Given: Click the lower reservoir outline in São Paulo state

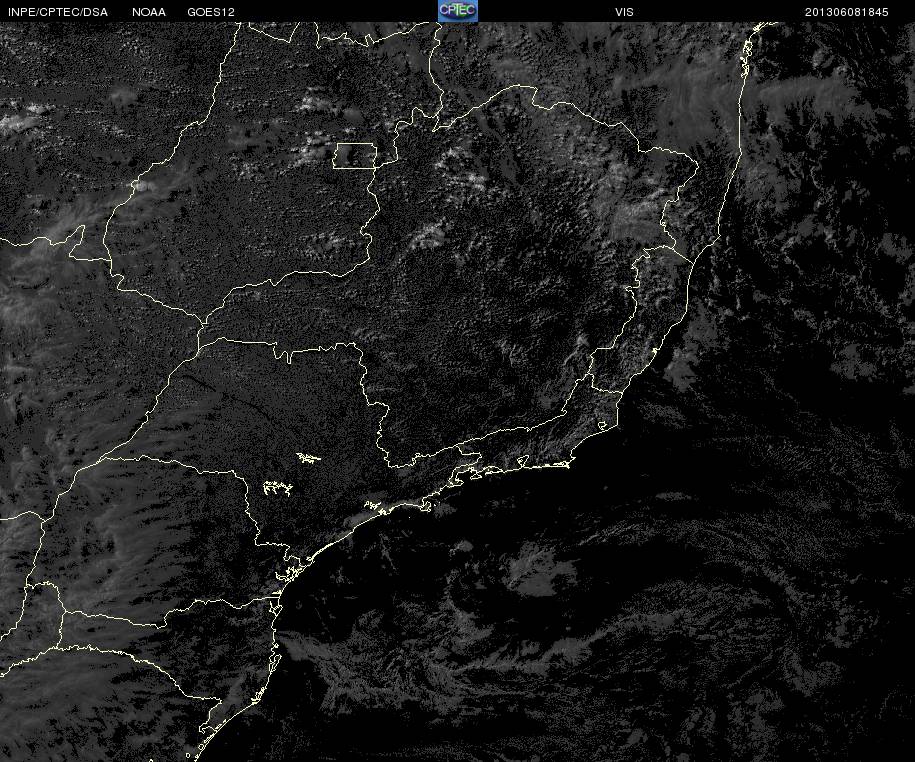Looking at the screenshot, I should click(x=277, y=488).
